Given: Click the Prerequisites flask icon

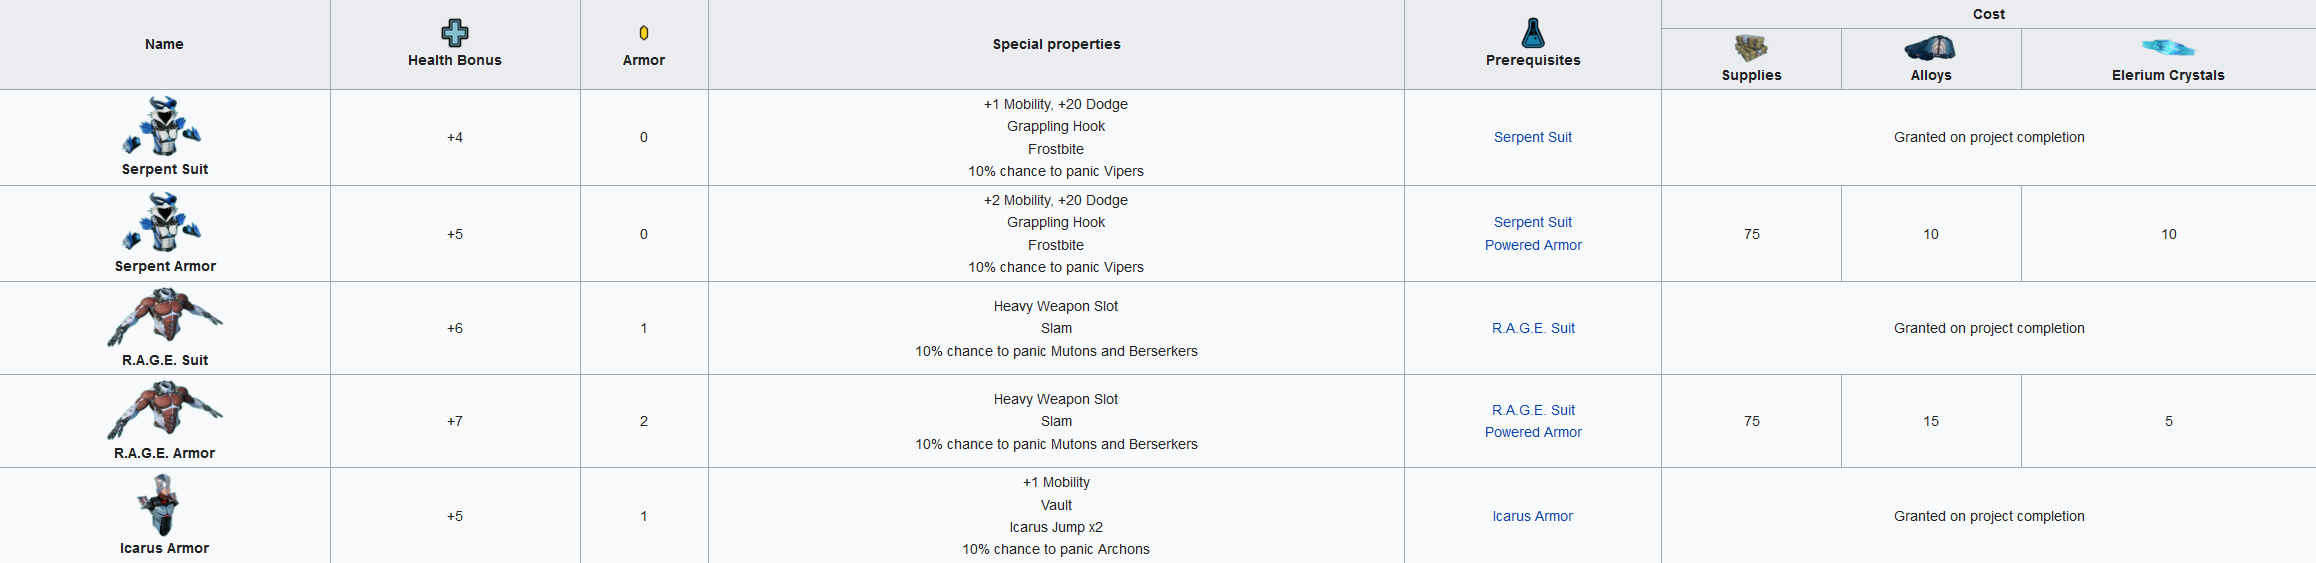Looking at the screenshot, I should pos(1533,33).
